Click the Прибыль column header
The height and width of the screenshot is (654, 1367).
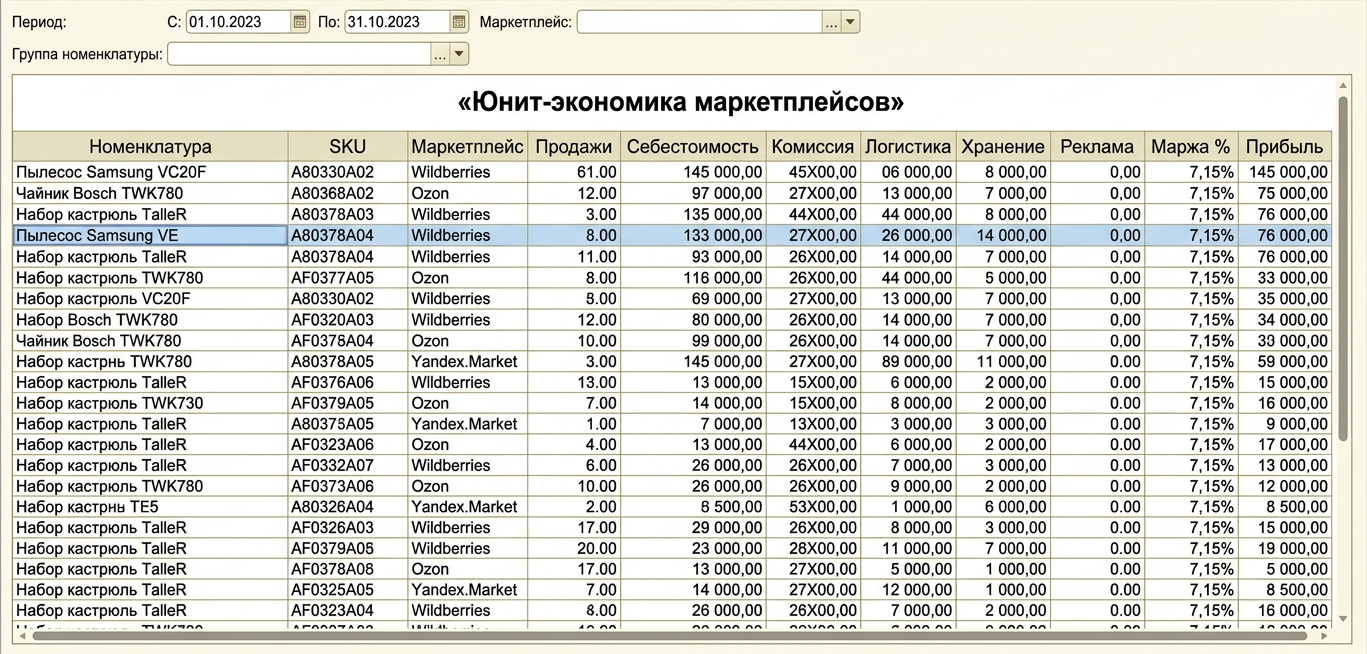coord(1284,146)
